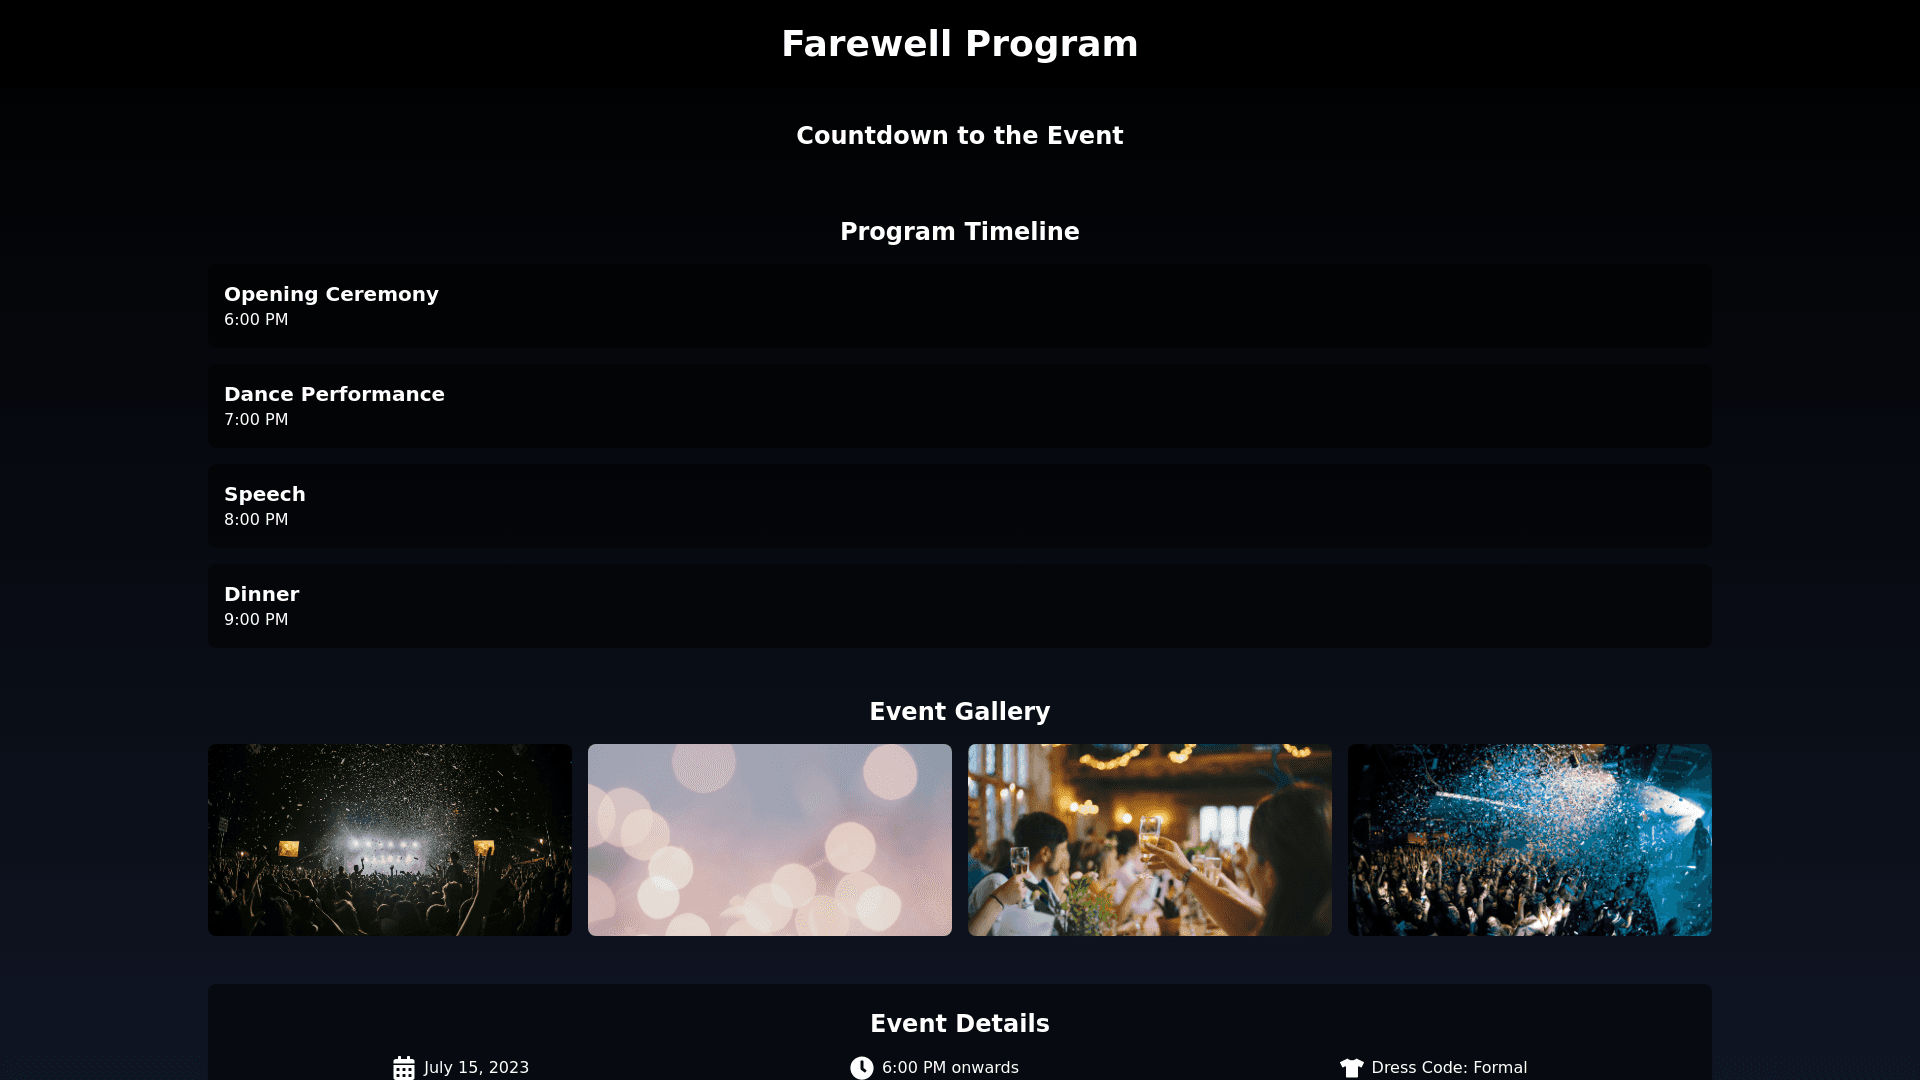
Task: Click the Event Details heading
Action: point(960,1024)
